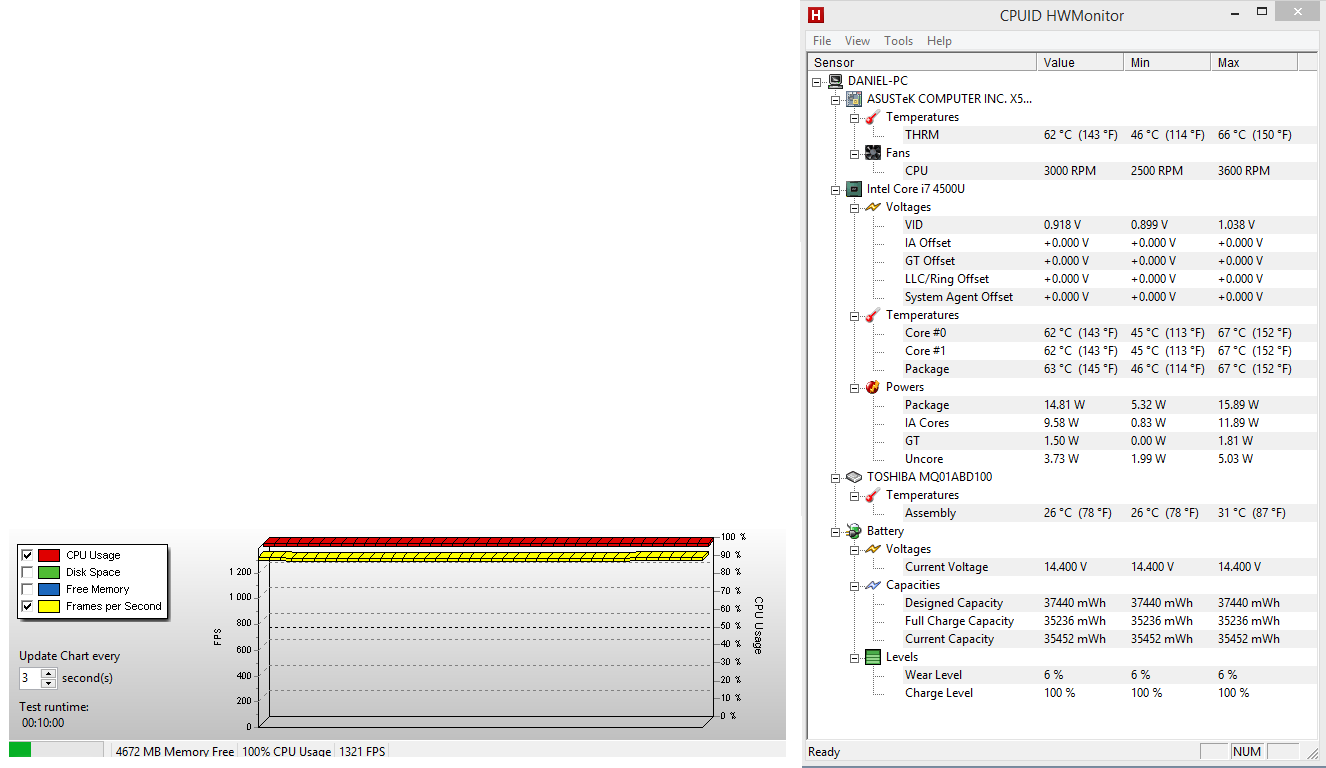
Task: Click thermometer icon under ASUSTeK node
Action: (873, 117)
